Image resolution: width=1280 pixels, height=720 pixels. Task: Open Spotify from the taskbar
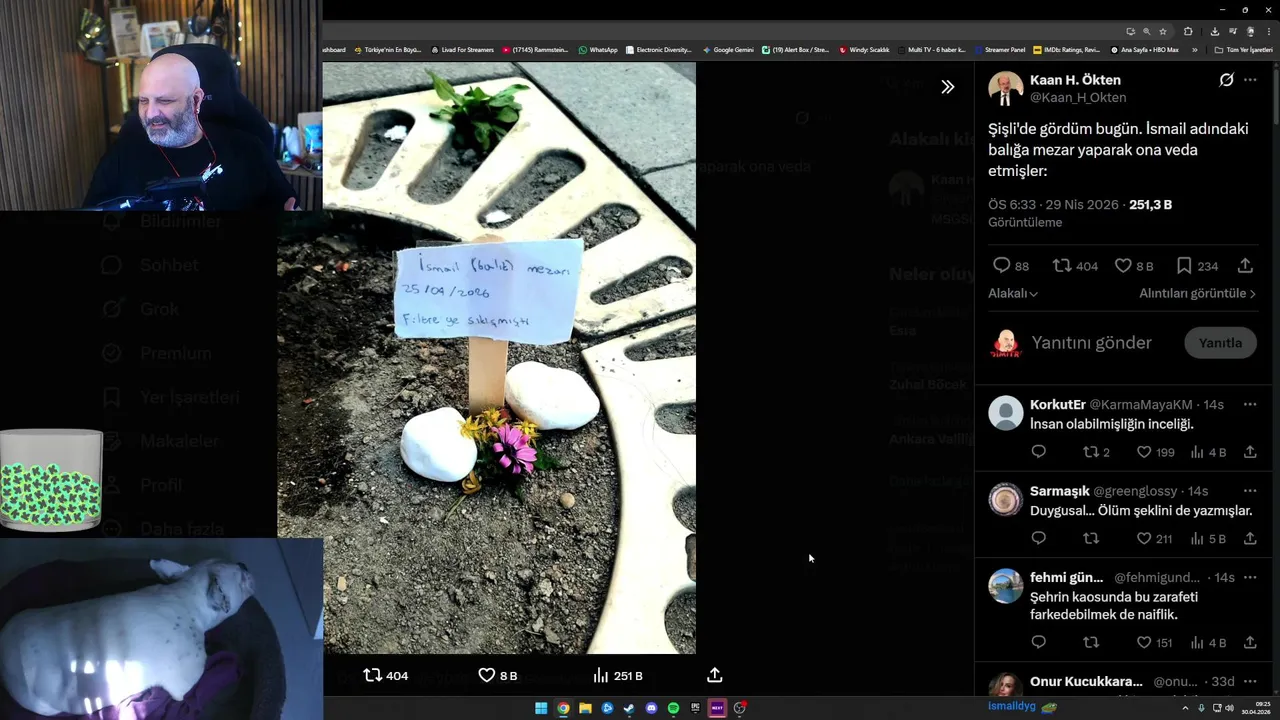click(673, 708)
